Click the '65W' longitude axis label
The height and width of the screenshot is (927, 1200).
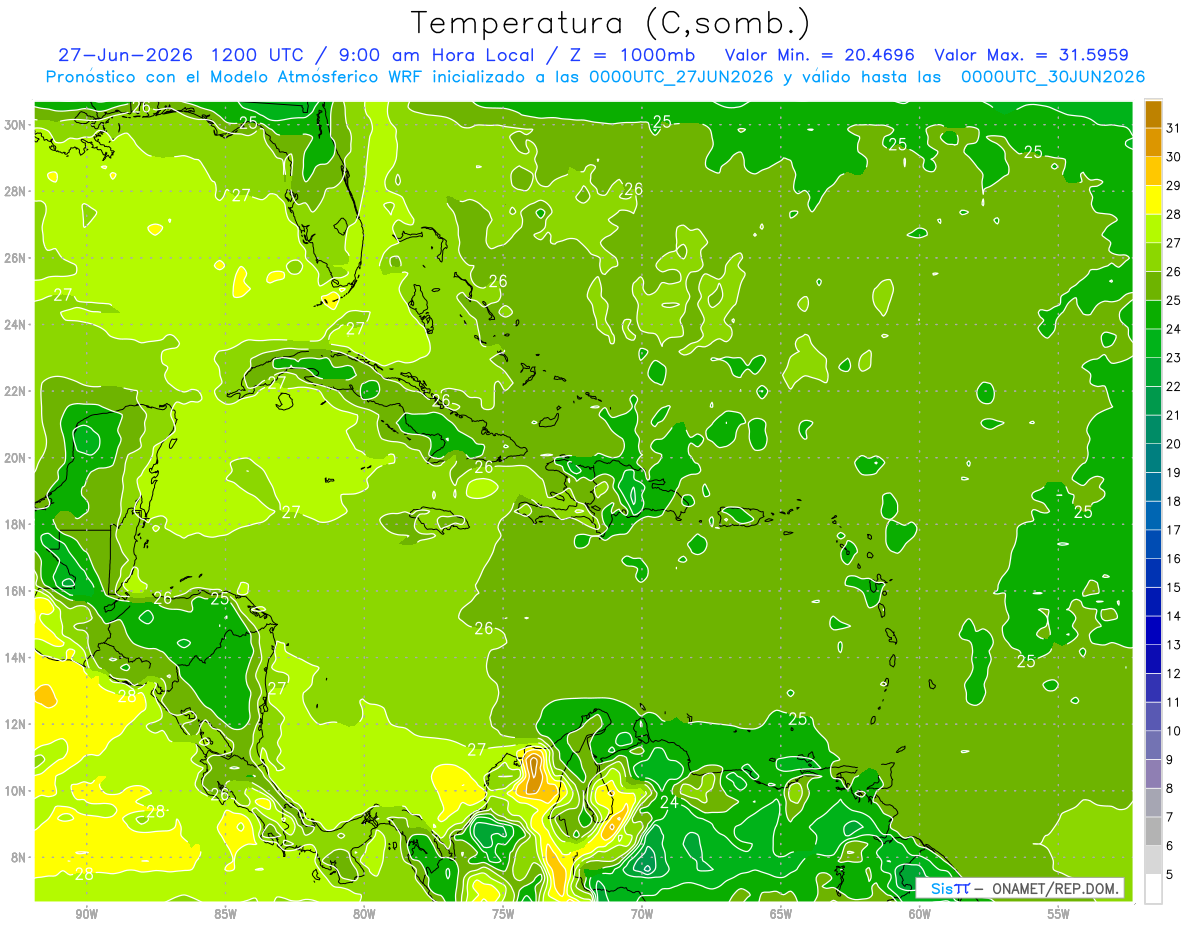pos(781,914)
